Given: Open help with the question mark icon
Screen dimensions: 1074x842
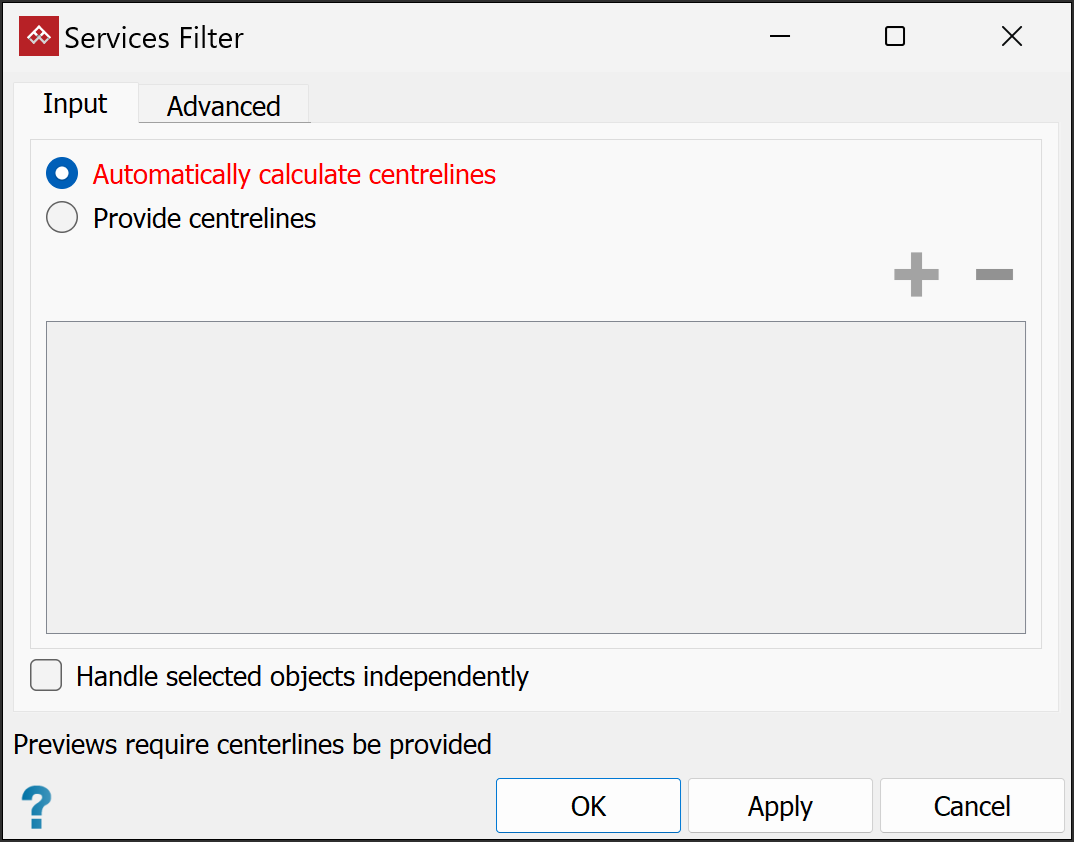Looking at the screenshot, I should tap(36, 806).
